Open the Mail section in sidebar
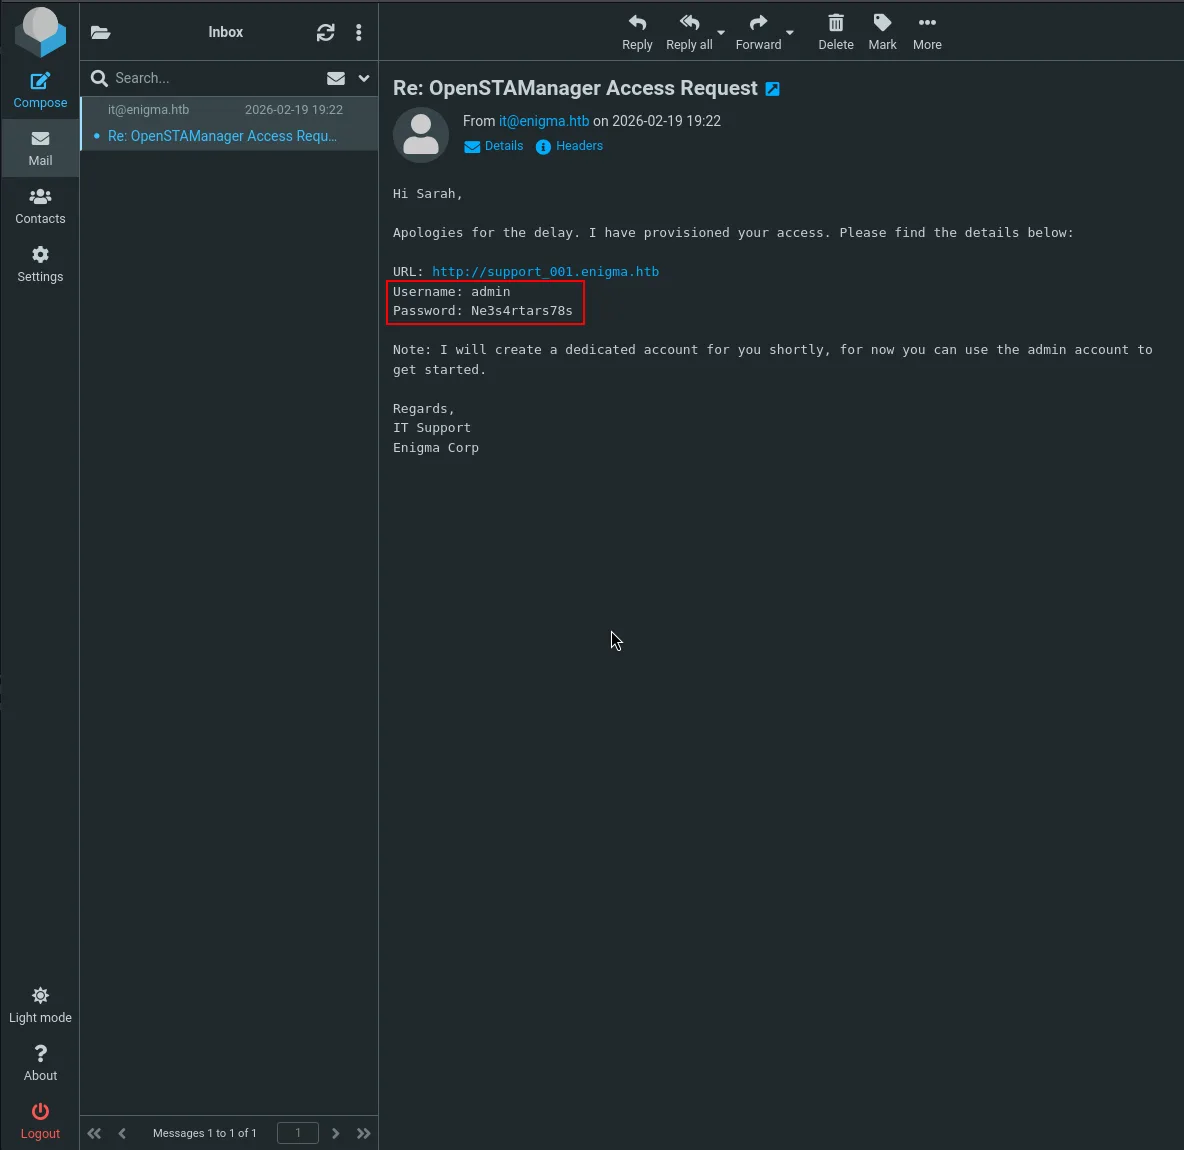The width and height of the screenshot is (1184, 1150). click(x=40, y=149)
